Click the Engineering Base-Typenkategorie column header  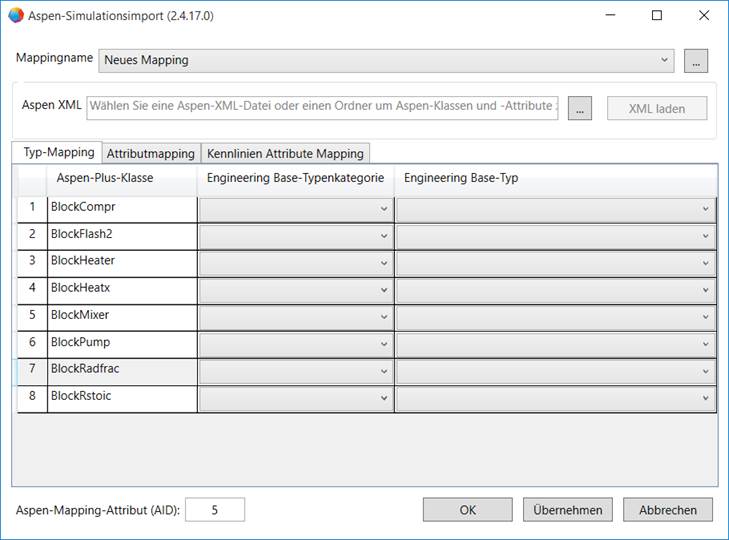[x=296, y=179]
